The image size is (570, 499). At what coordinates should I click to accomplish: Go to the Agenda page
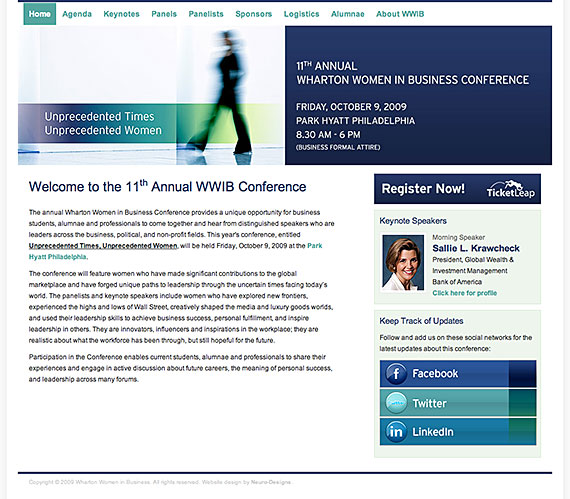(x=77, y=14)
